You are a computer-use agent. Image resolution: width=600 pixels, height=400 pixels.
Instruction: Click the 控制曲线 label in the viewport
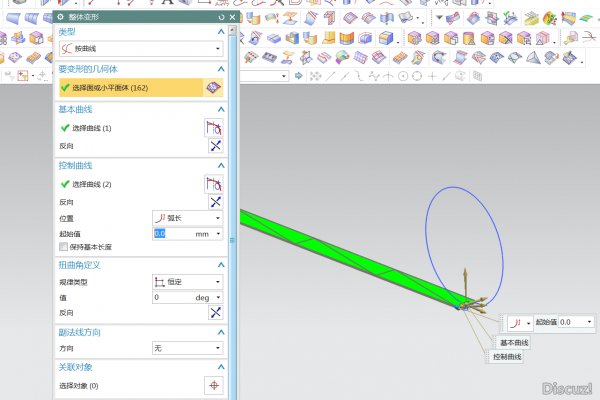[x=506, y=357]
